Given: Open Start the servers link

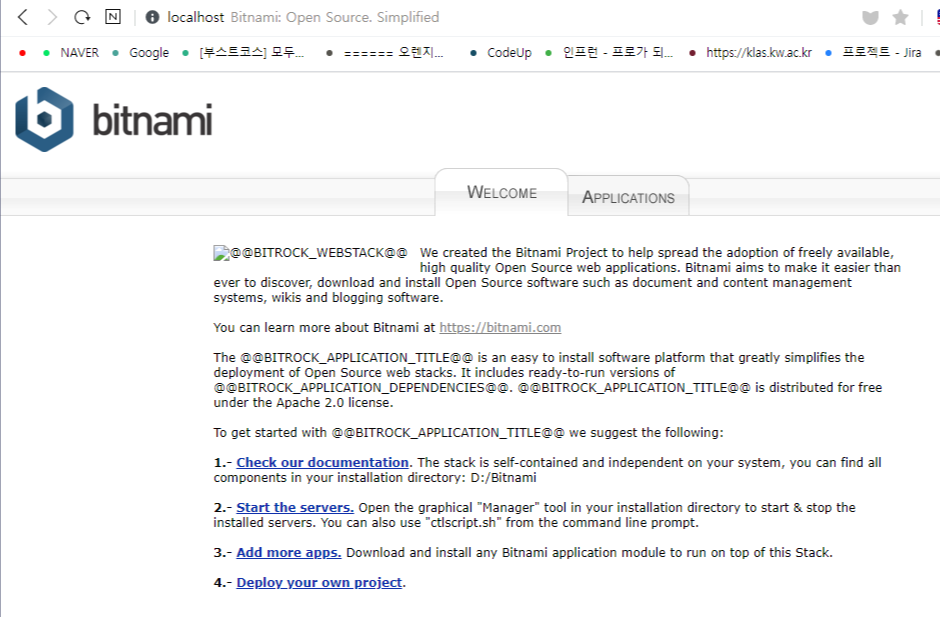Looking at the screenshot, I should [x=295, y=507].
